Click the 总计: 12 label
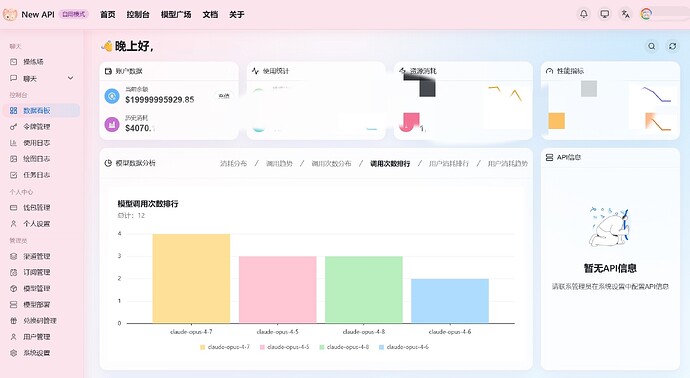This screenshot has height=378, width=690. tap(131, 216)
